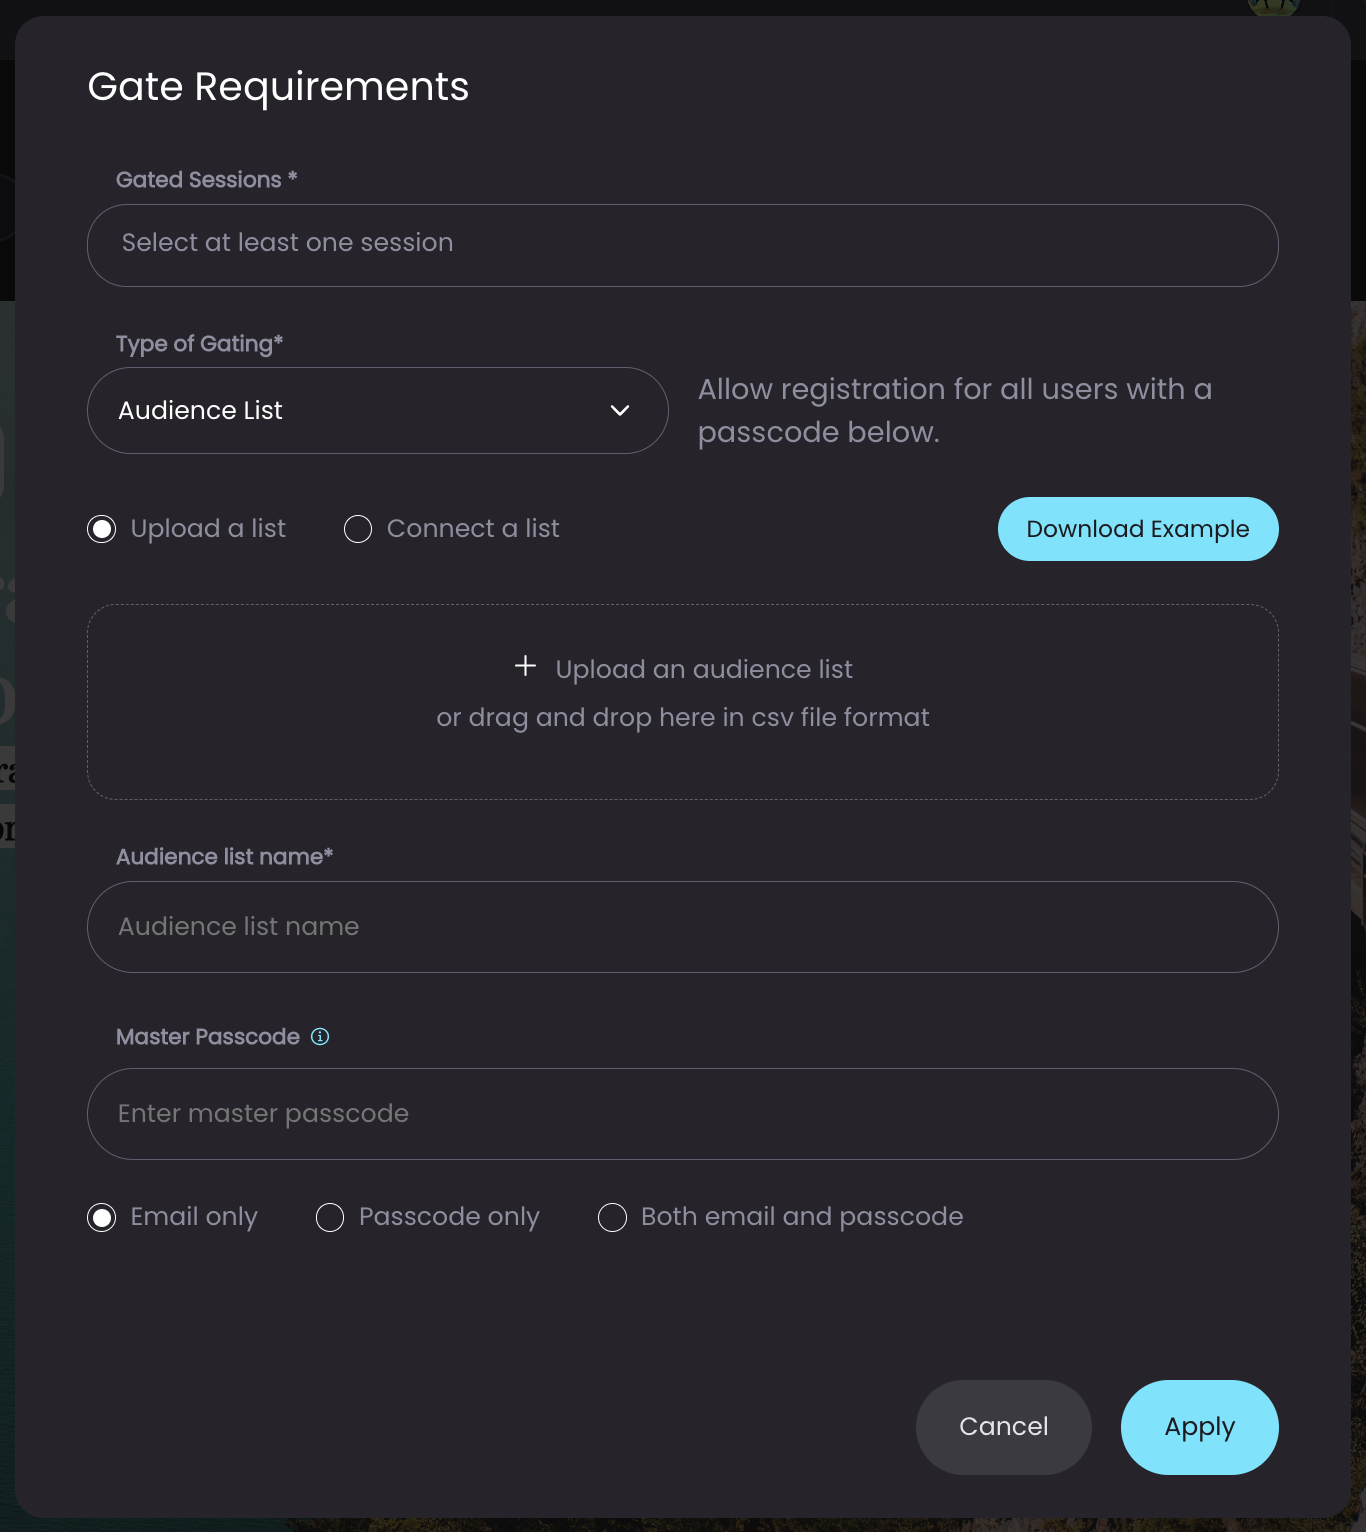Image resolution: width=1366 pixels, height=1532 pixels.
Task: Click the Audience List selected value
Action: (200, 411)
